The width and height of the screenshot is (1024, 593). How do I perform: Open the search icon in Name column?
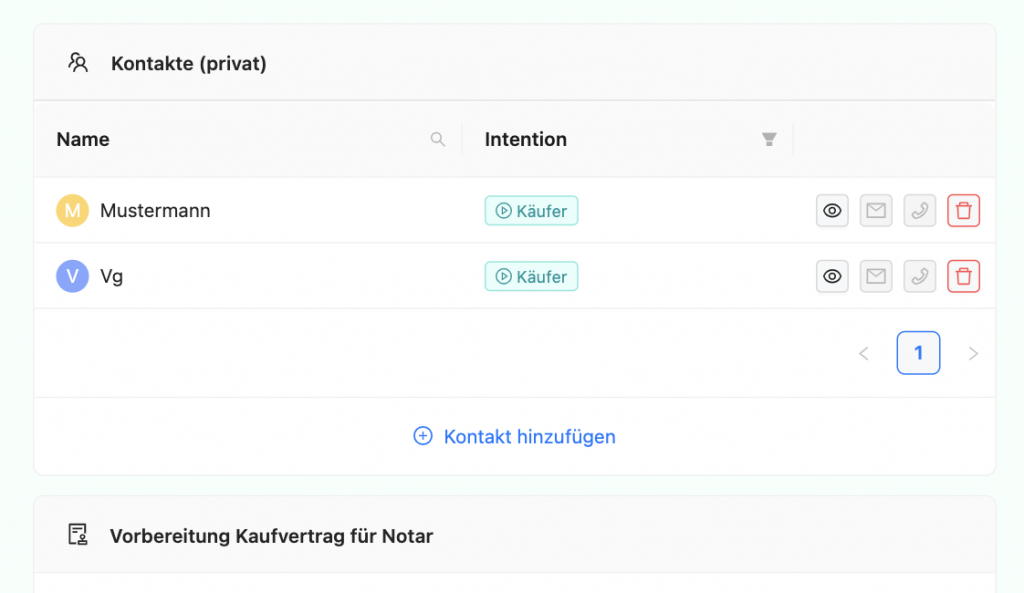pyautogui.click(x=438, y=139)
